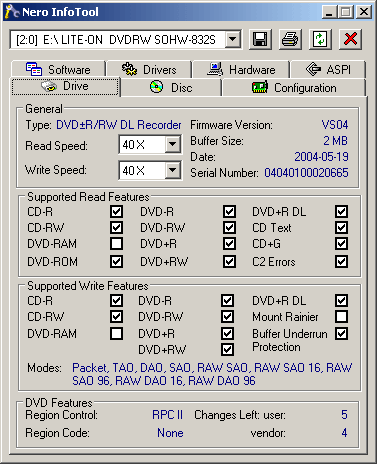Open the Configuration tab

click(x=294, y=88)
